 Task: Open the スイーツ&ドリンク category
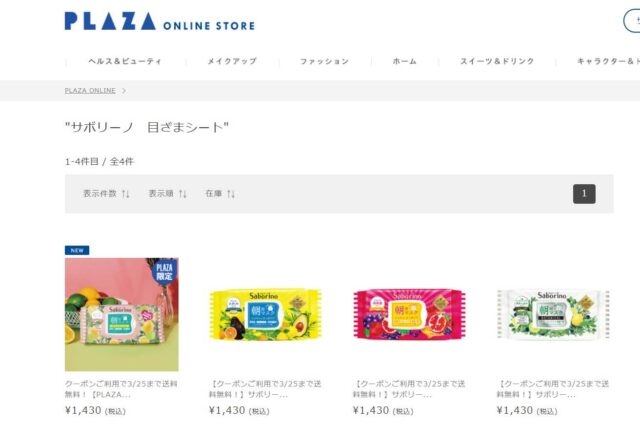[x=497, y=61]
